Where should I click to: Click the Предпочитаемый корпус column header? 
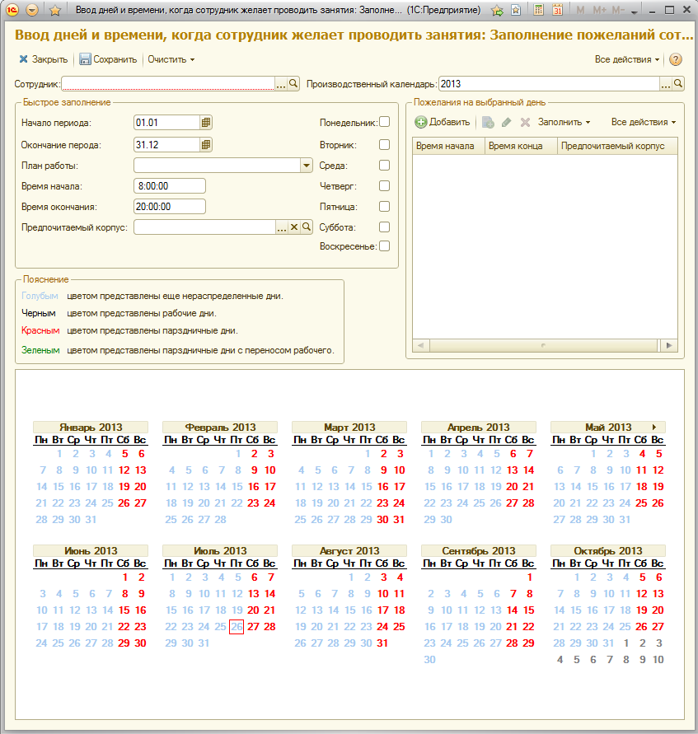click(617, 146)
